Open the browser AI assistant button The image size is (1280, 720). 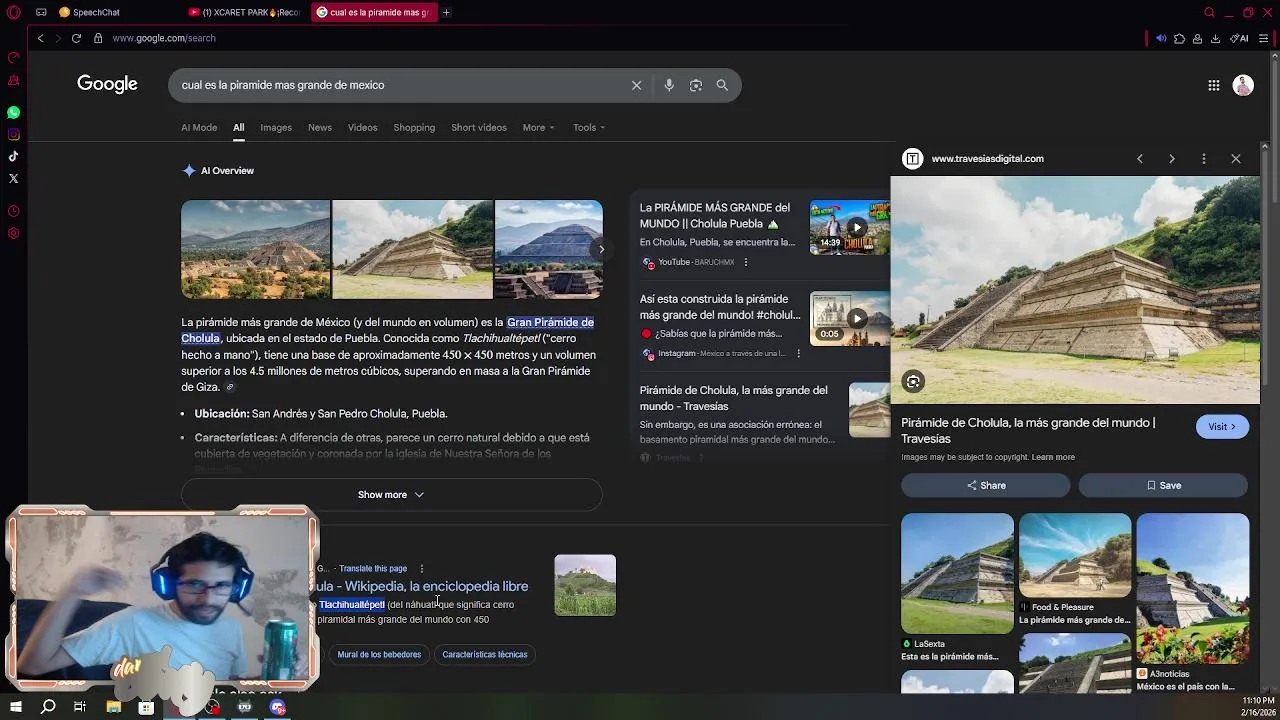[1240, 38]
